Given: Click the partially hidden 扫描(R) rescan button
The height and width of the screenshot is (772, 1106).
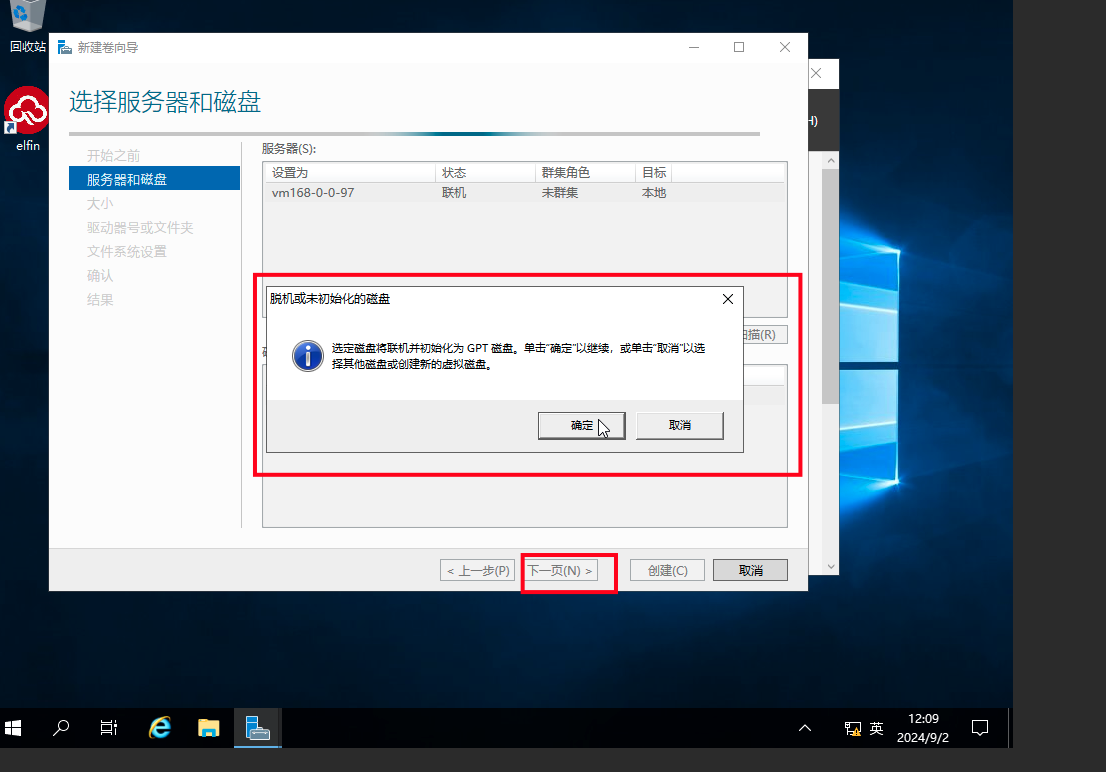Looking at the screenshot, I should pyautogui.click(x=765, y=334).
